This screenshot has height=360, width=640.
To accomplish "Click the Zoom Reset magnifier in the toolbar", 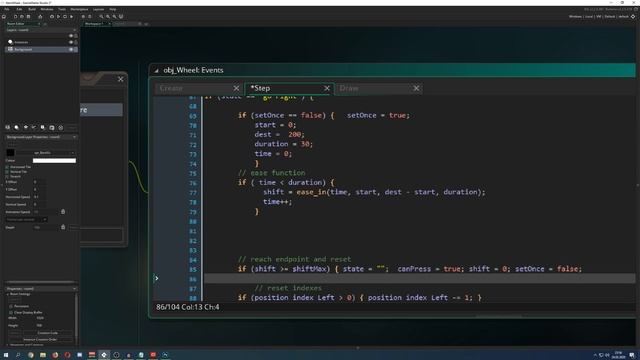I will [x=108, y=17].
